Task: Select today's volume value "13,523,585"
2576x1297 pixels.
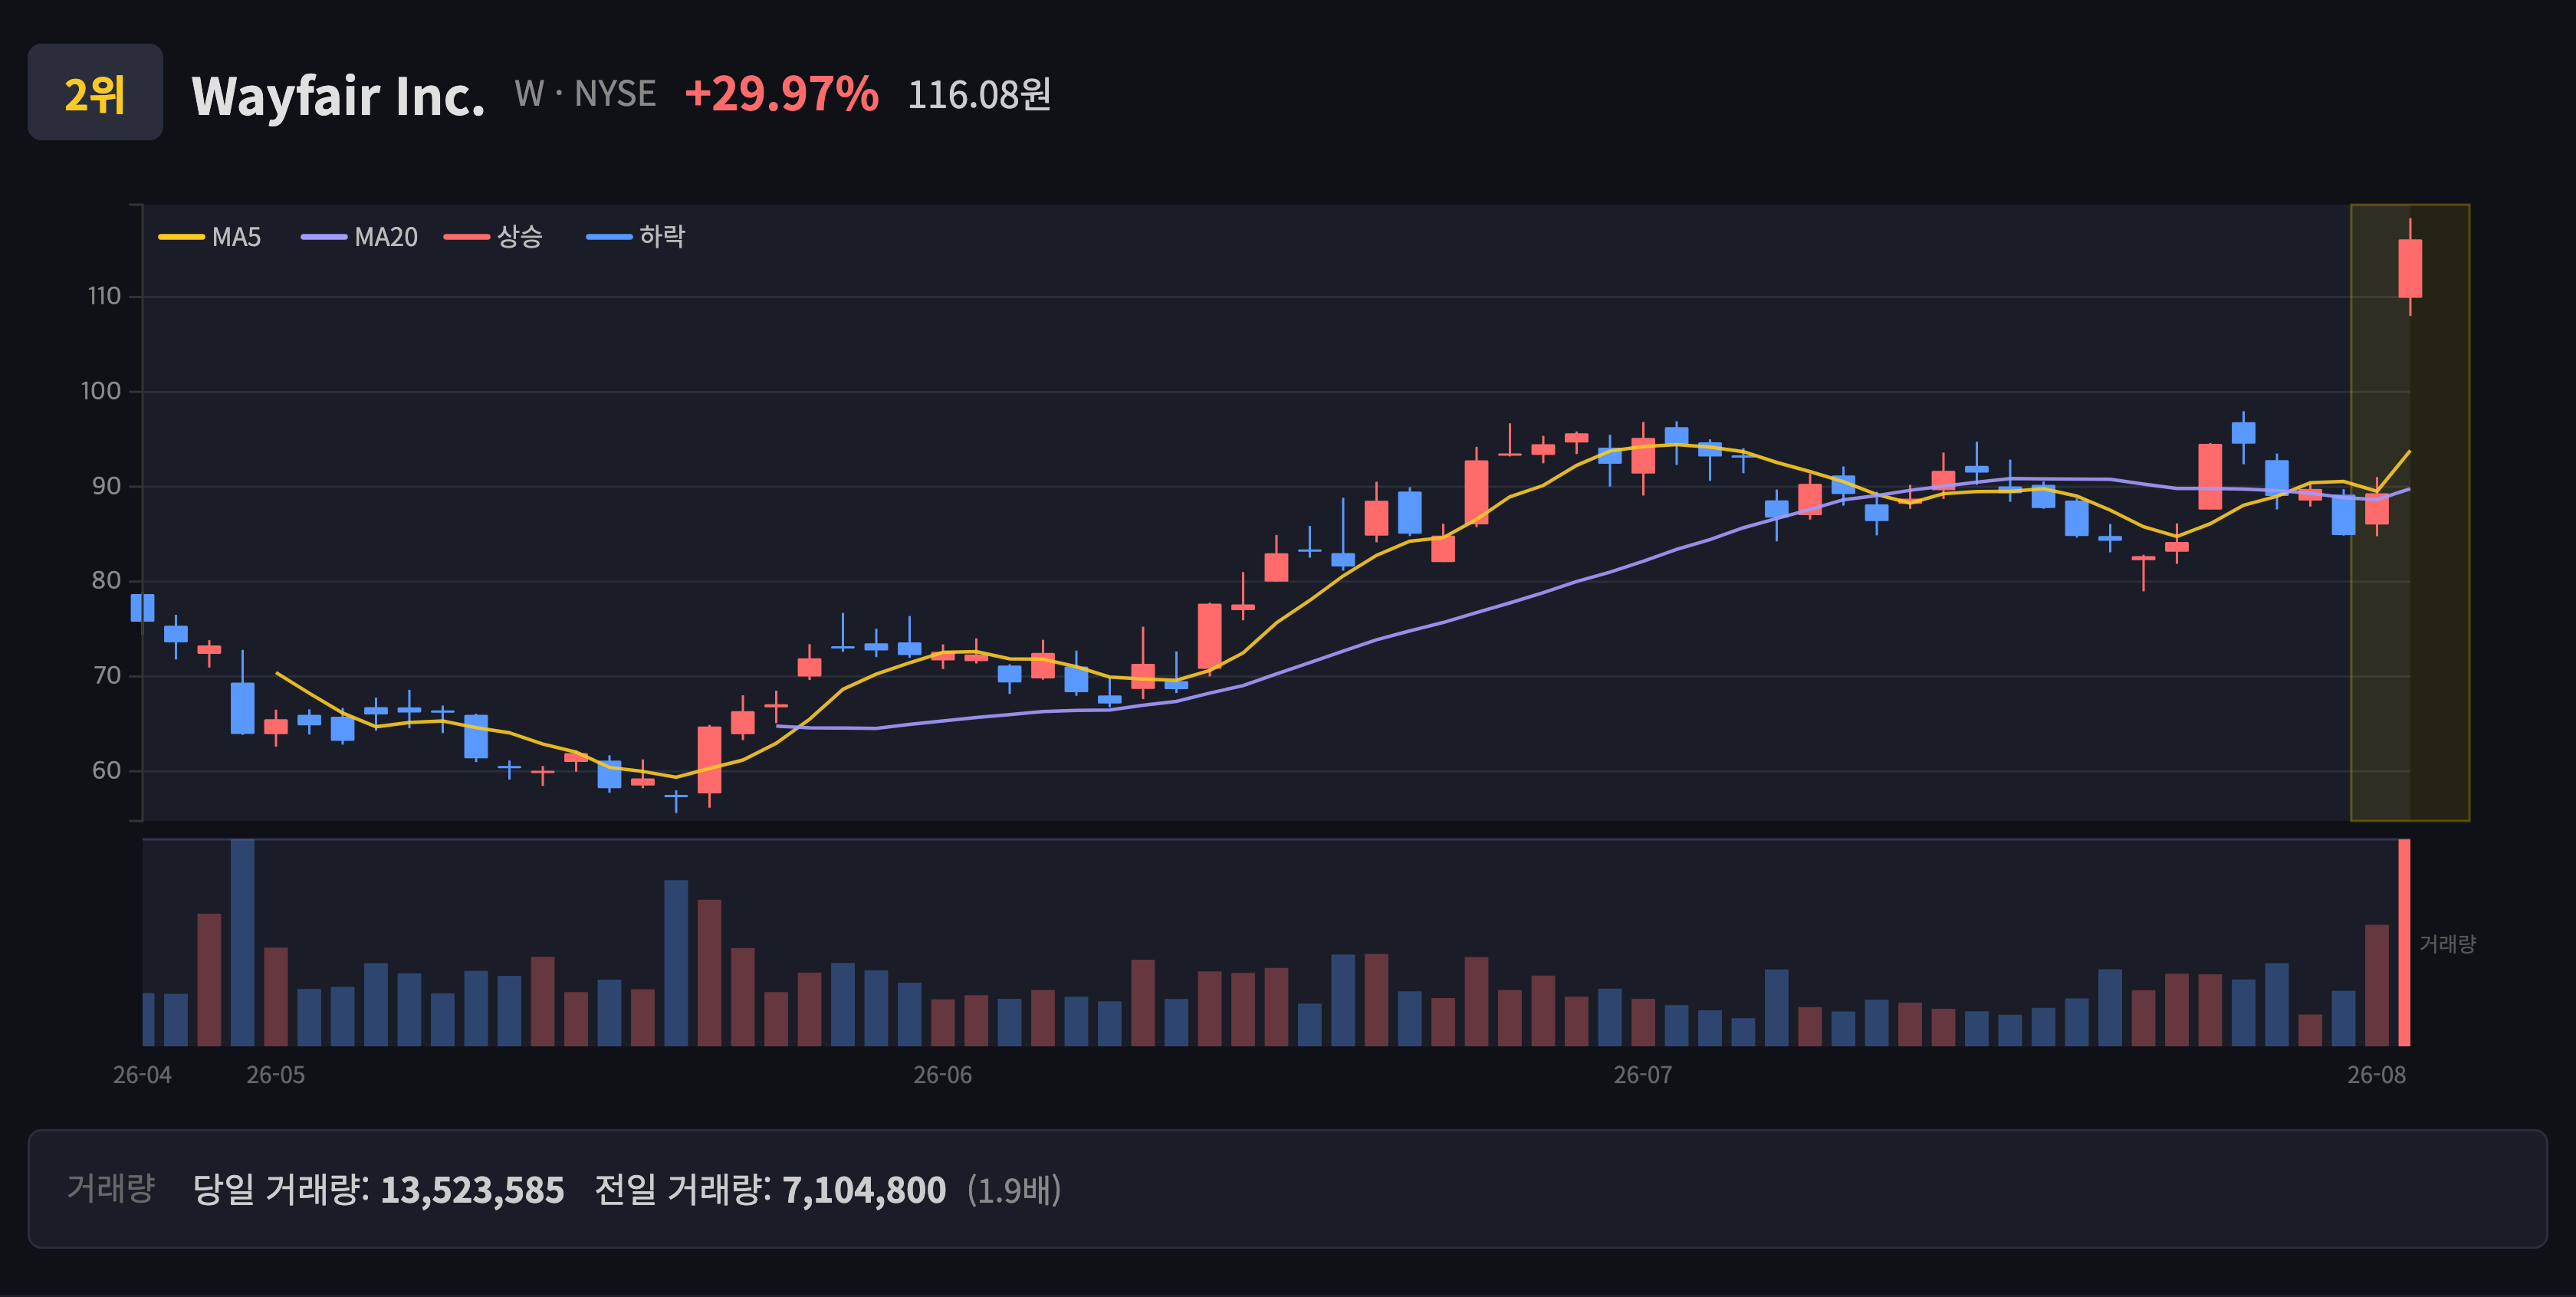Action: coord(472,1190)
